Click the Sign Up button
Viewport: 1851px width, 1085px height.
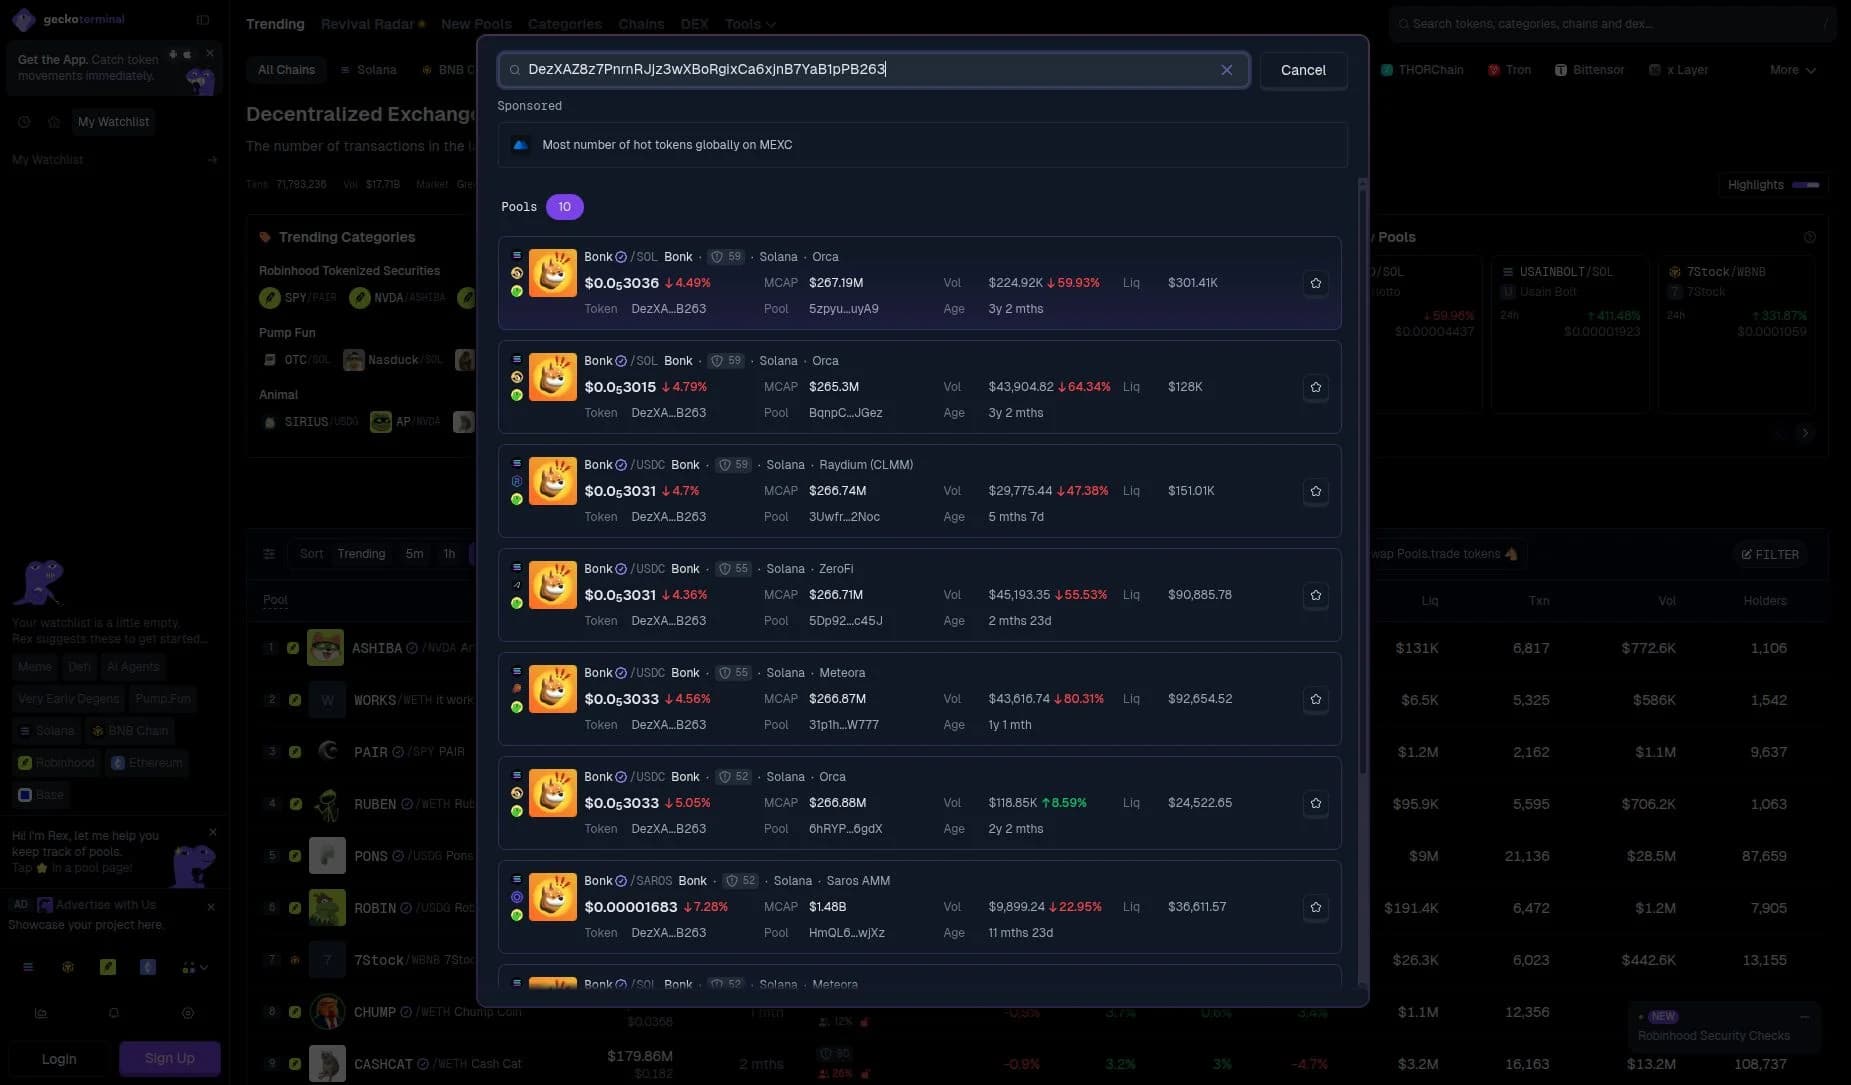pos(169,1058)
